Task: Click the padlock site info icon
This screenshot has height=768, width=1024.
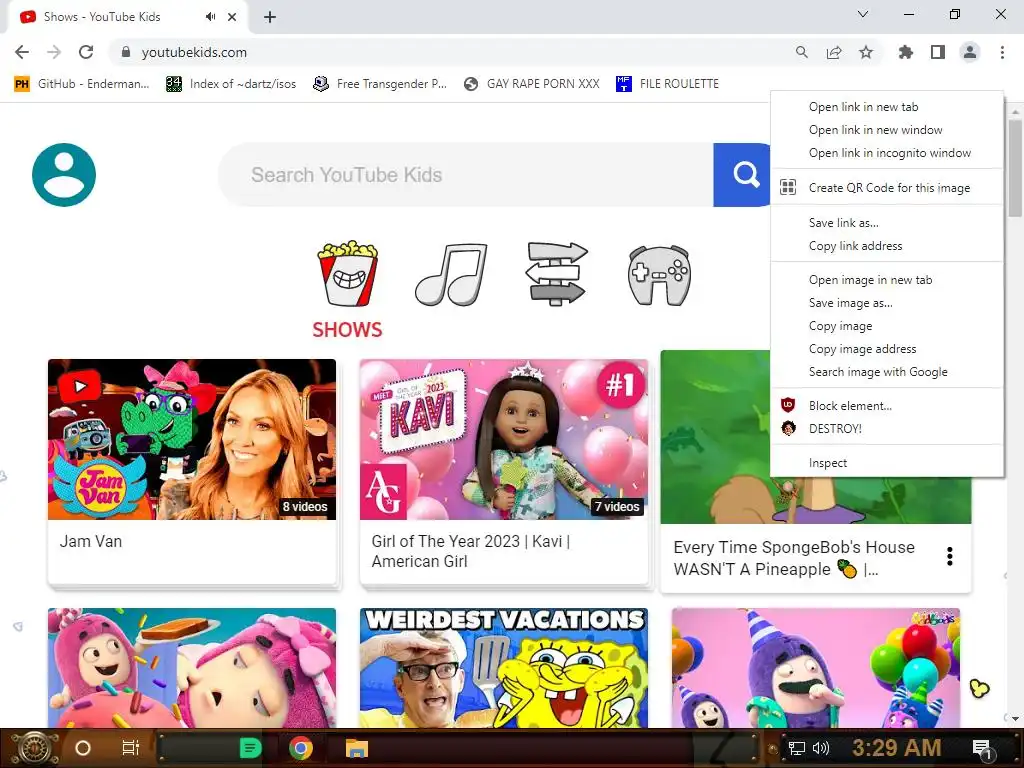Action: (126, 52)
